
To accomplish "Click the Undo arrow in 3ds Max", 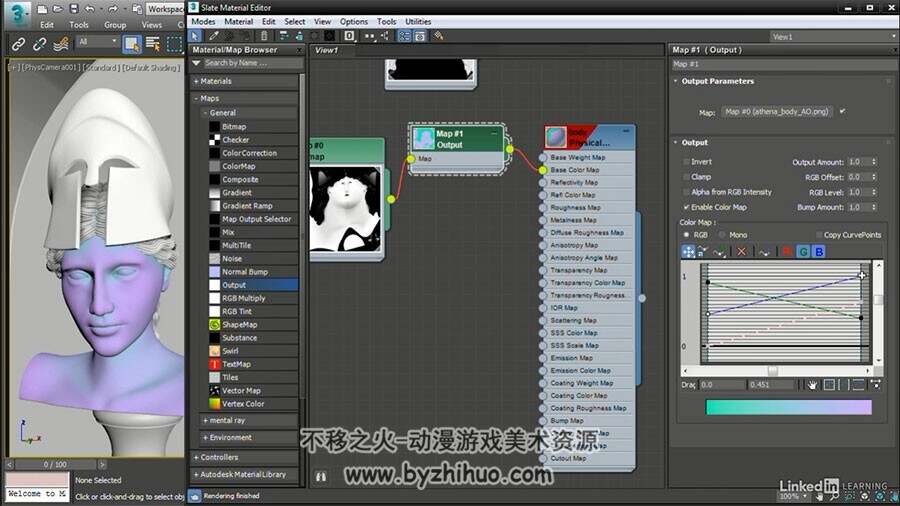I will tap(90, 9).
